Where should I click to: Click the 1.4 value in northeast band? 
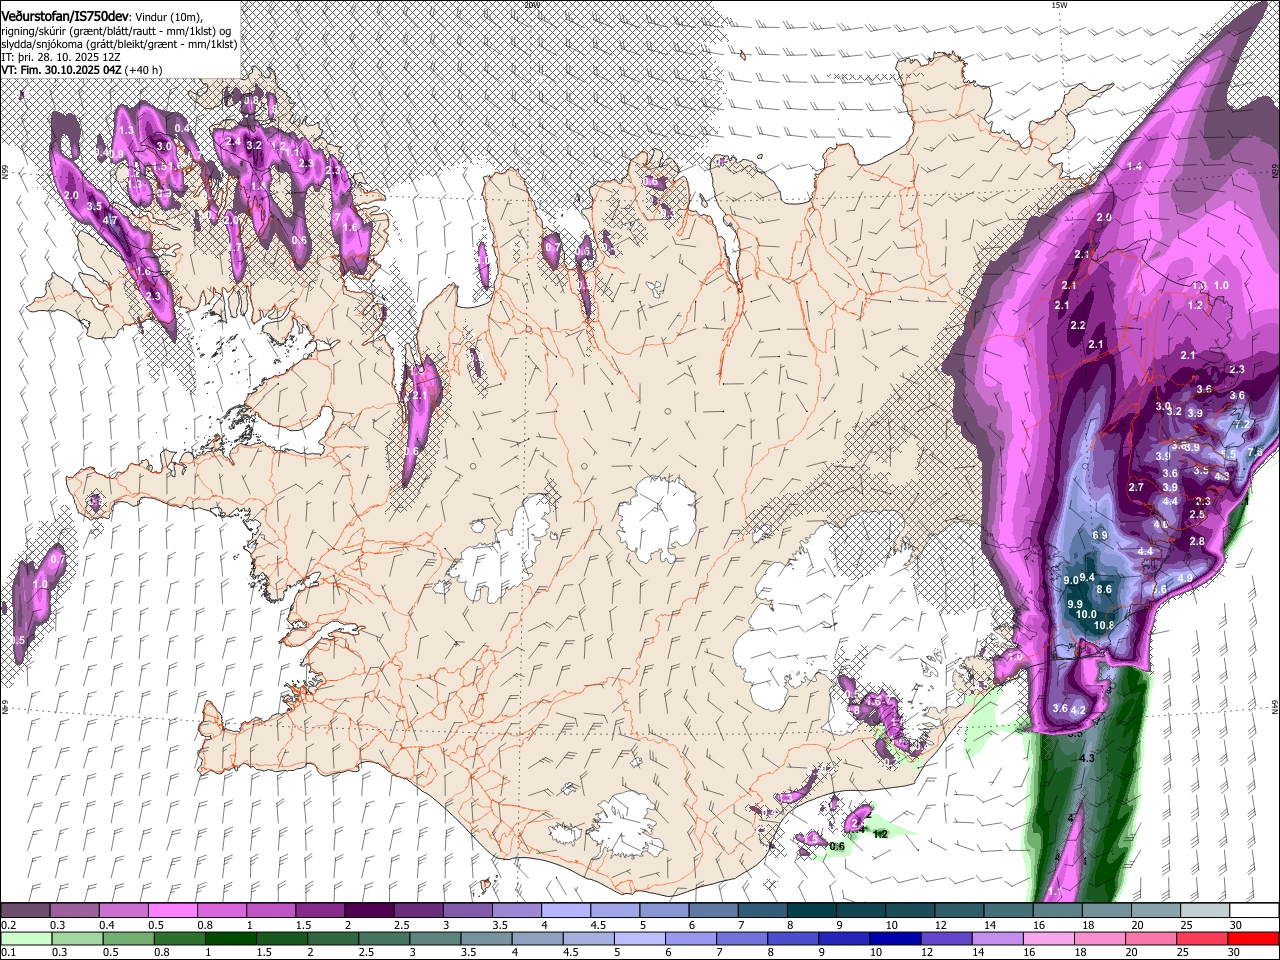pyautogui.click(x=1134, y=166)
